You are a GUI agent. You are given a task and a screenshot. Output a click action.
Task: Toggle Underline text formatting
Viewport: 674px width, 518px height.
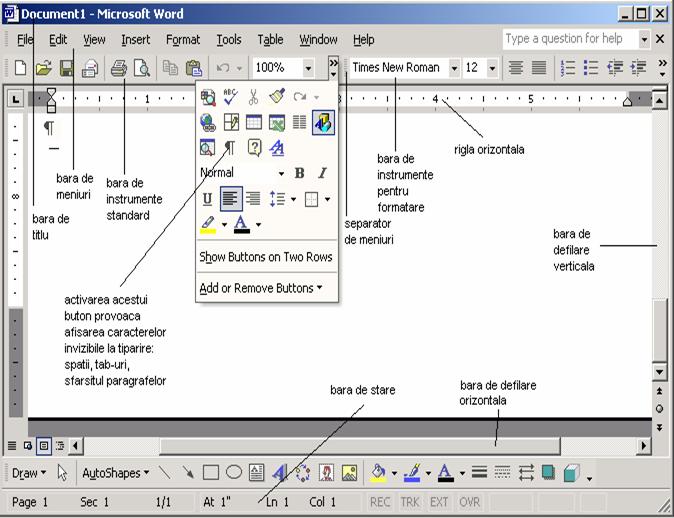click(207, 199)
